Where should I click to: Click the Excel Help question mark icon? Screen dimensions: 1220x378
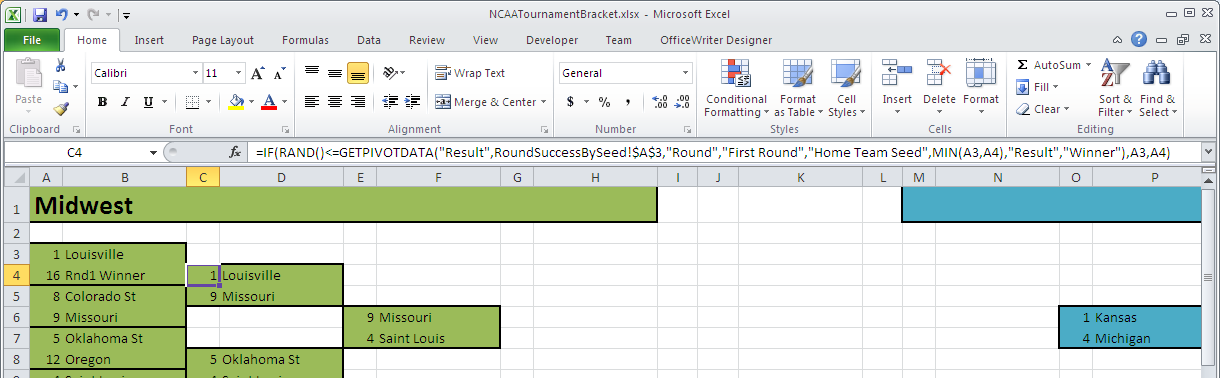[1138, 40]
